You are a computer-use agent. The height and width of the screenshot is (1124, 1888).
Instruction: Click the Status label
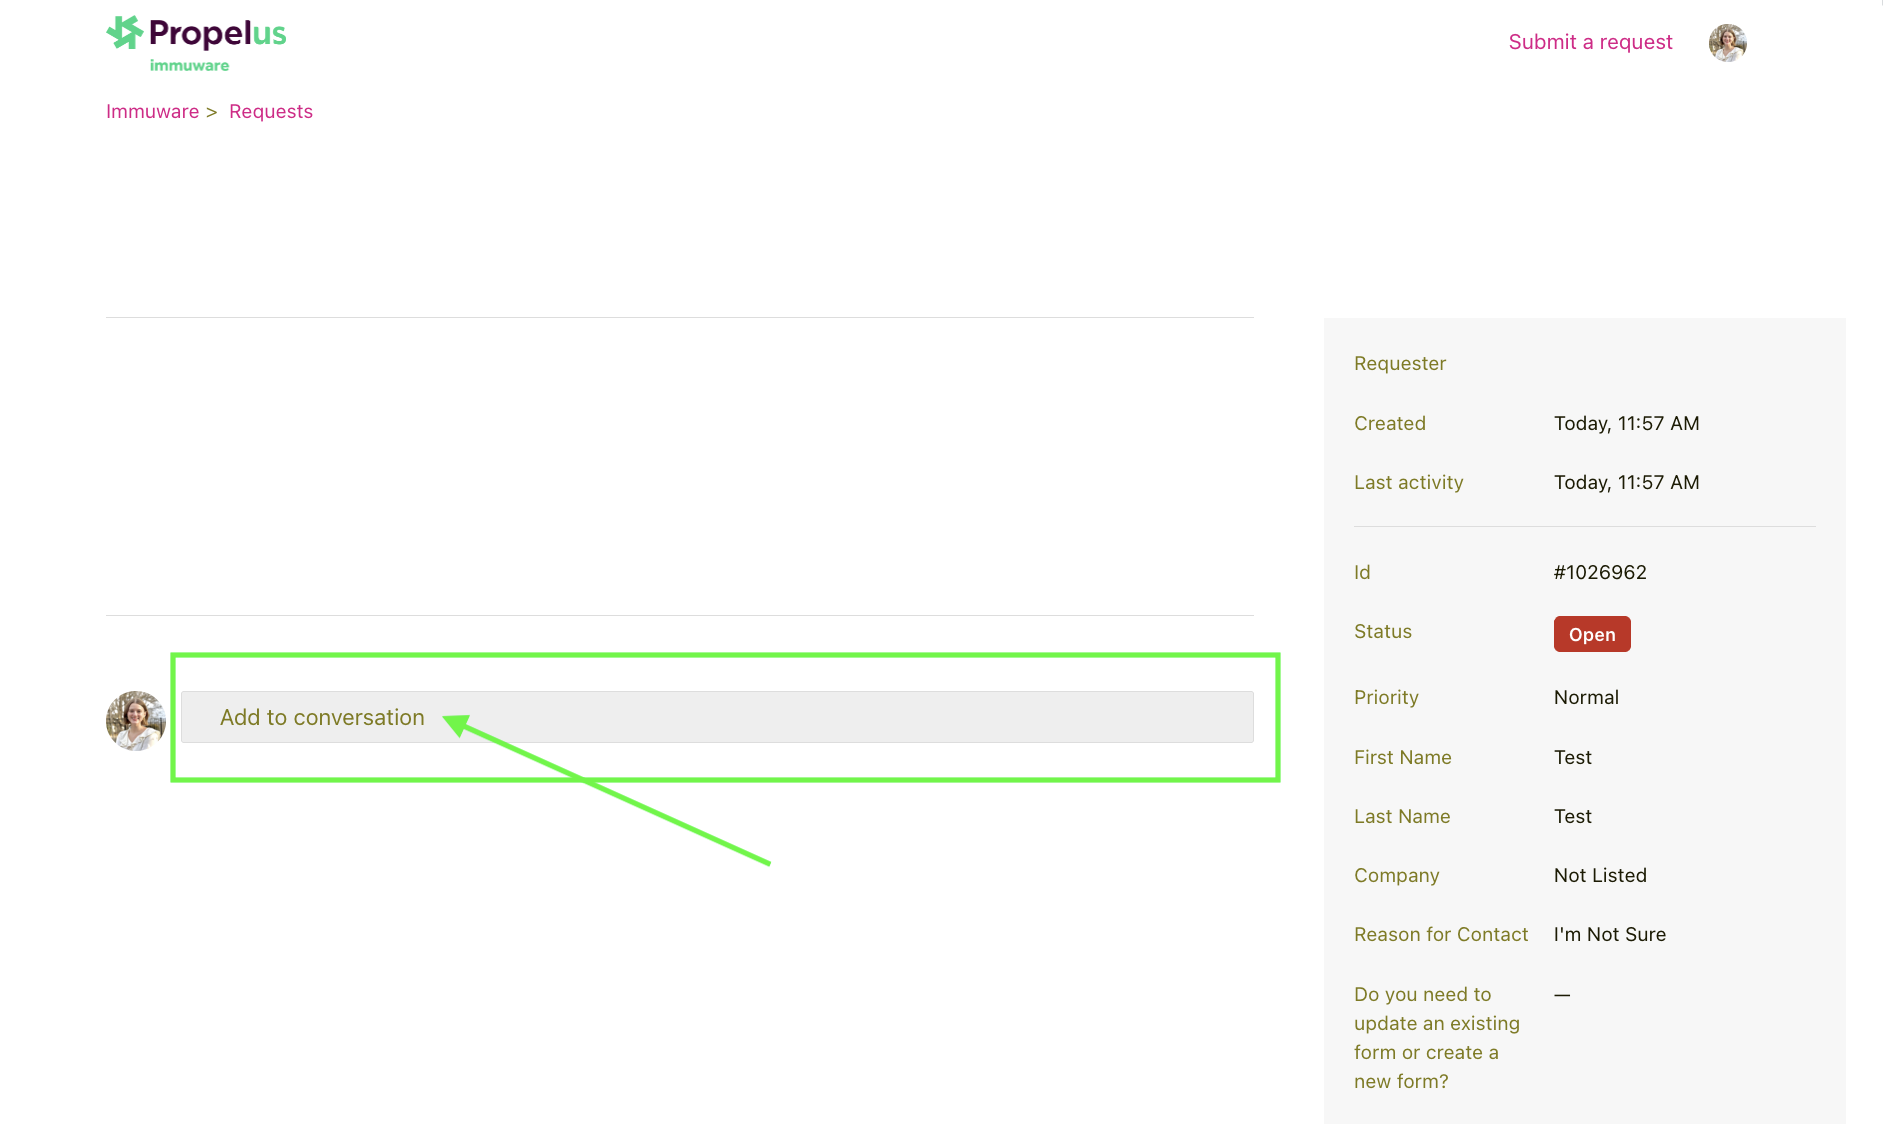coord(1383,631)
